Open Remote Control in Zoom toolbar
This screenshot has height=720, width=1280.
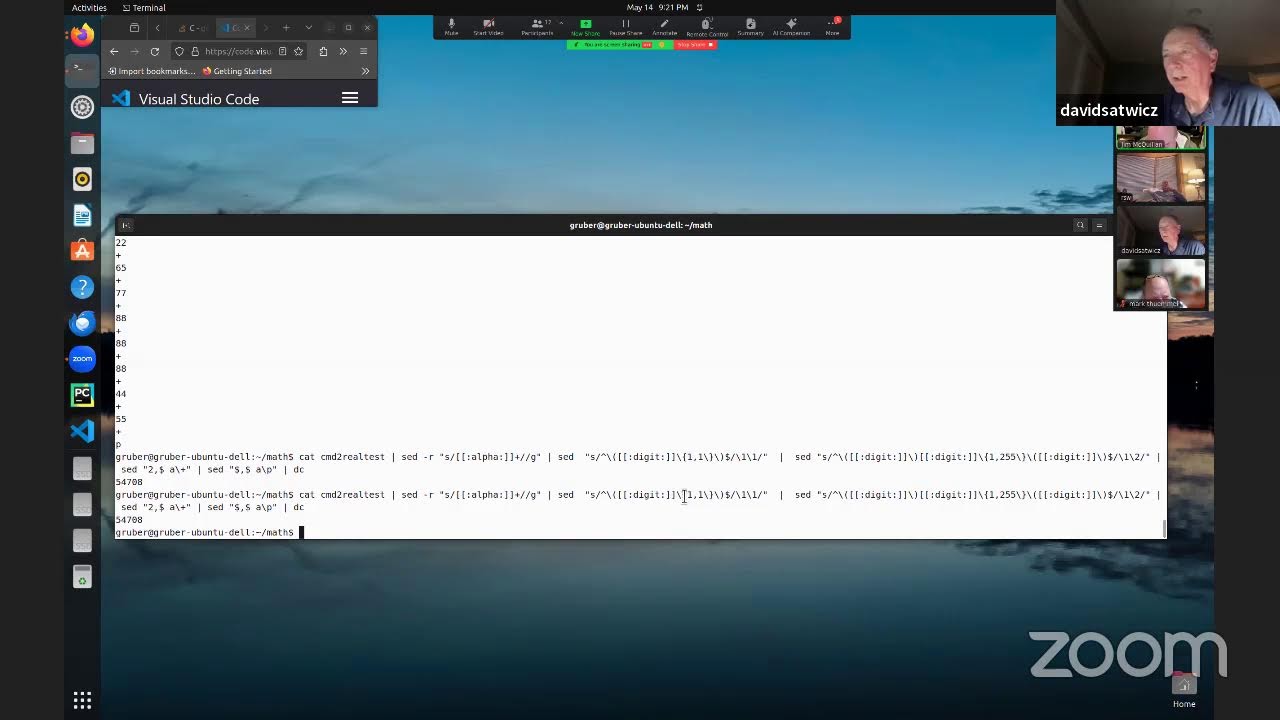click(707, 27)
